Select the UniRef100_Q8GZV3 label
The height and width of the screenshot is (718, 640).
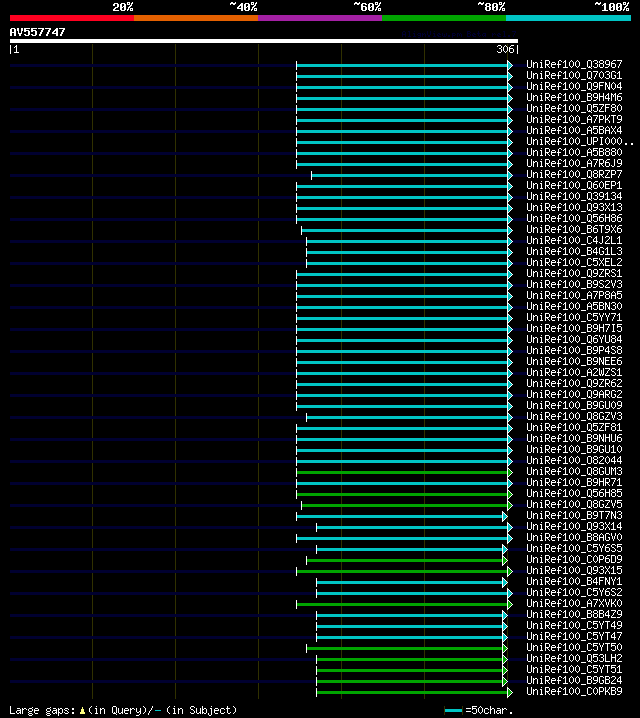point(574,416)
